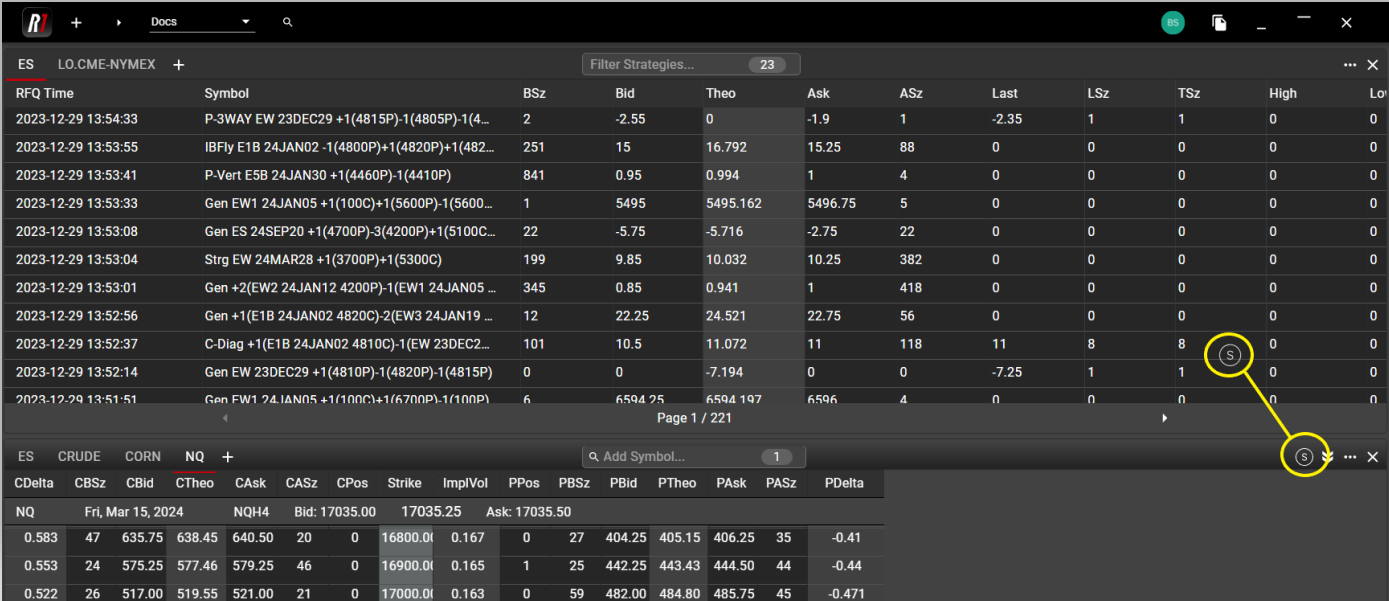
Task: Go to the previous page of strategies
Action: click(x=225, y=418)
